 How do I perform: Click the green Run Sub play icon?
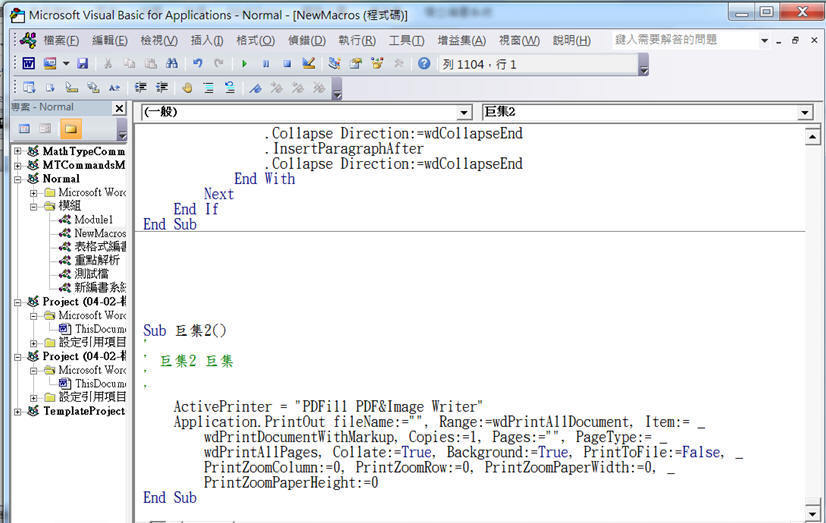(245, 63)
